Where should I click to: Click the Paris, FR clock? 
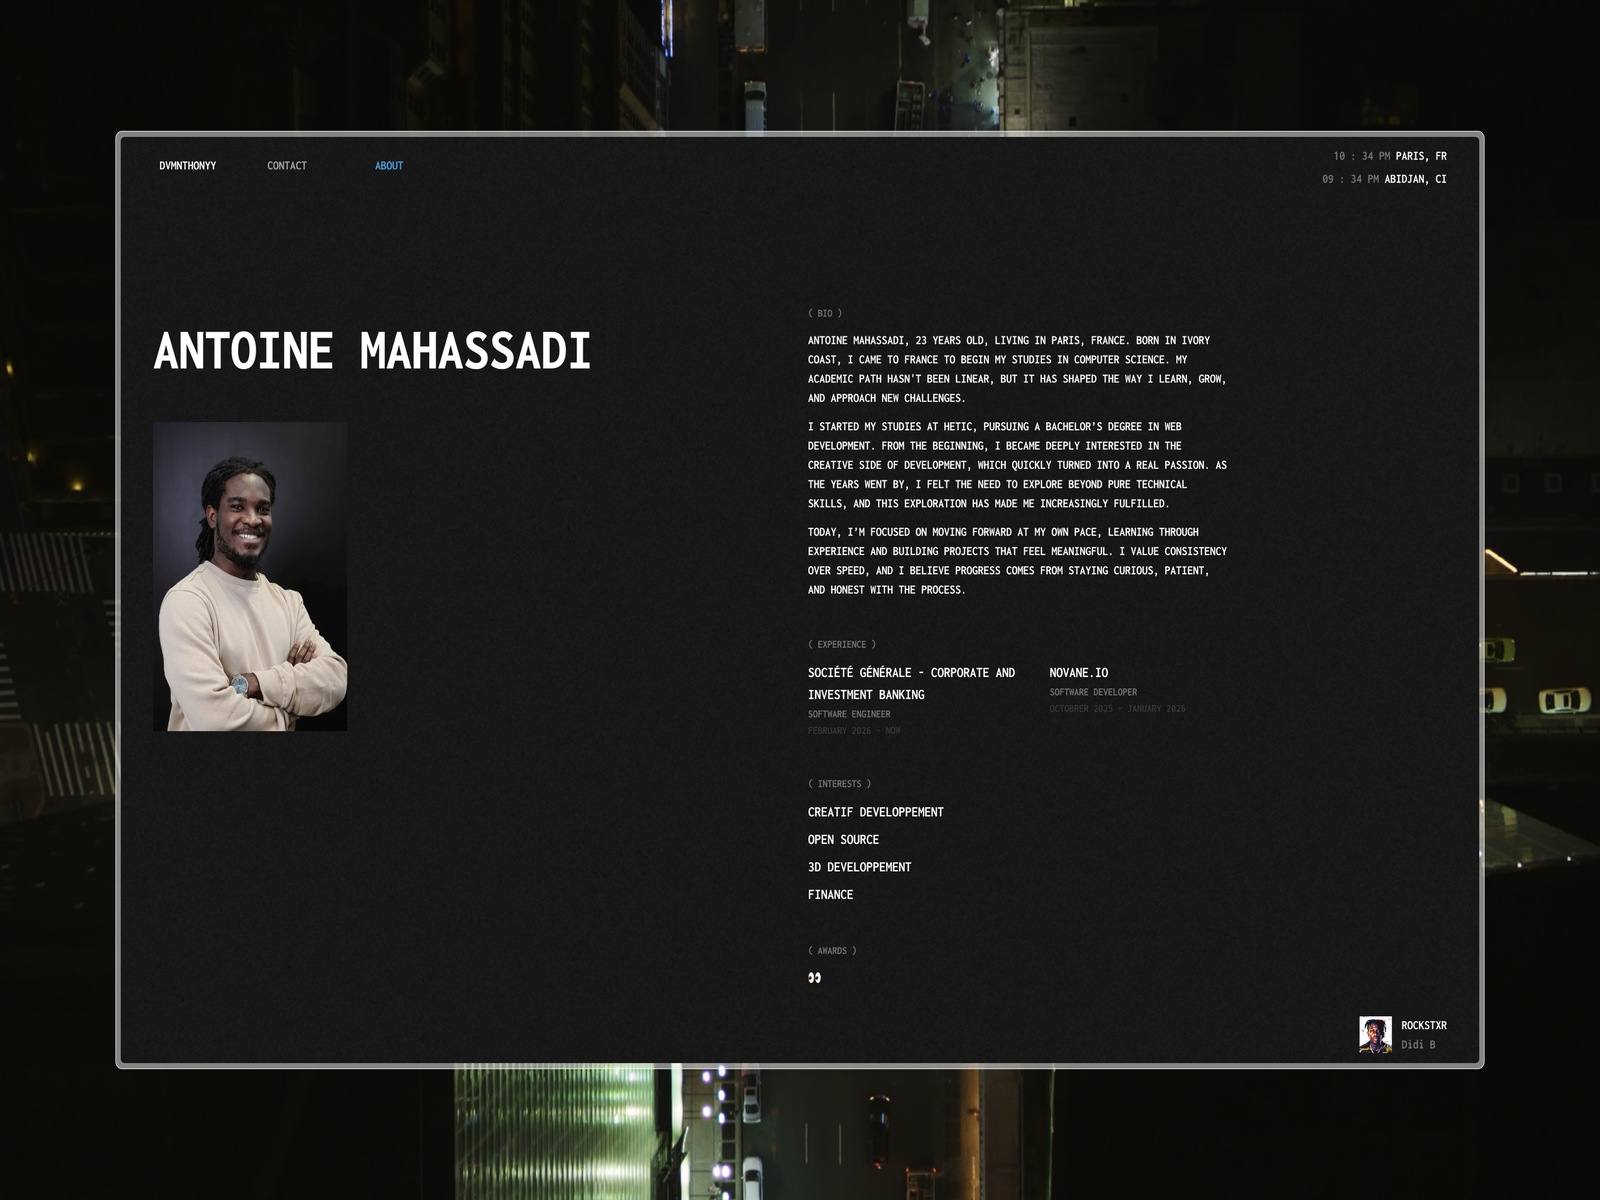(x=1389, y=156)
